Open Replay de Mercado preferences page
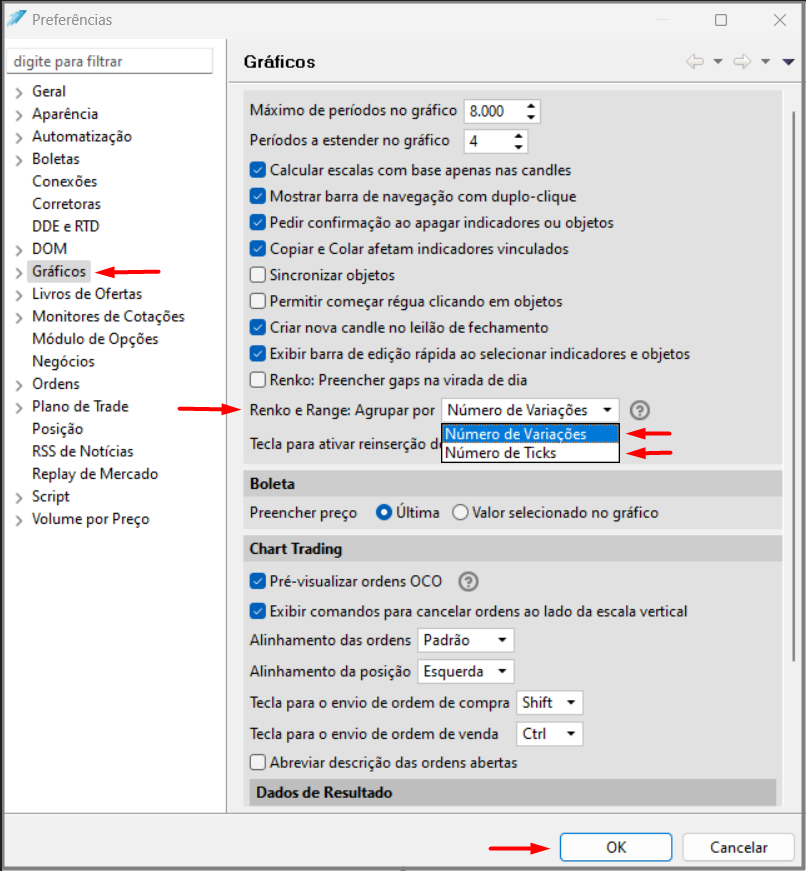 coord(95,474)
